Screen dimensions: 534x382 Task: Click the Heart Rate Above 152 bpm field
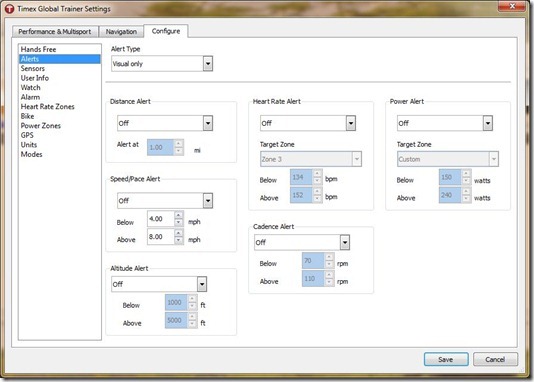301,195
